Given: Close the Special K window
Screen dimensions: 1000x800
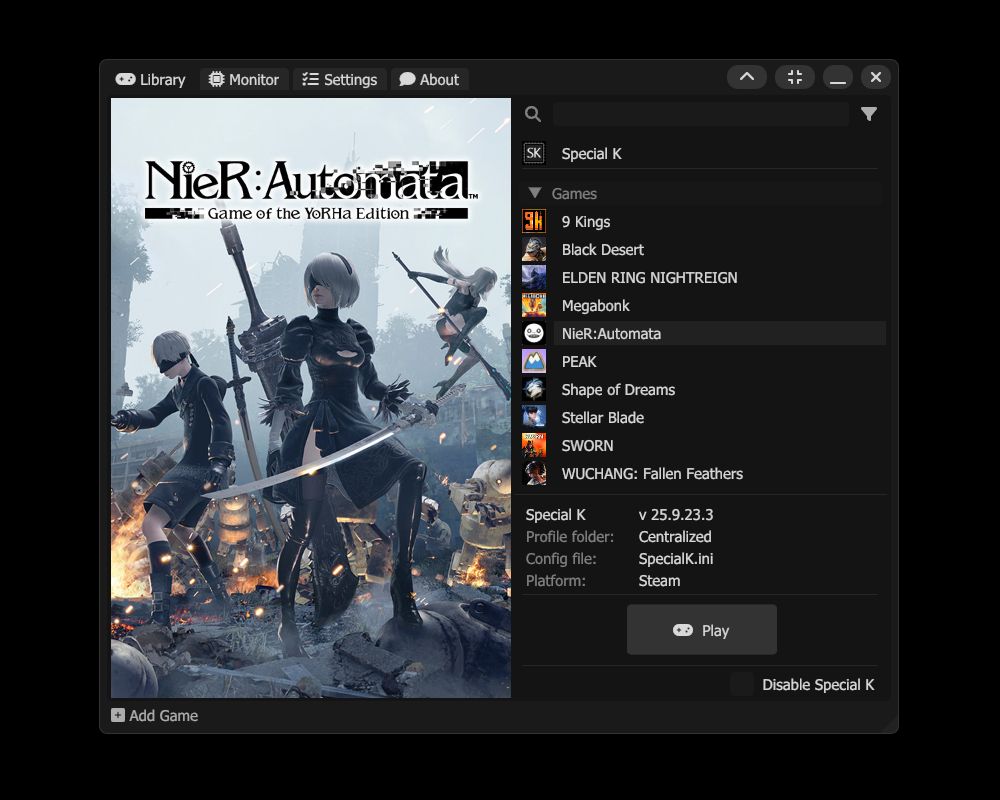Looking at the screenshot, I should (876, 77).
